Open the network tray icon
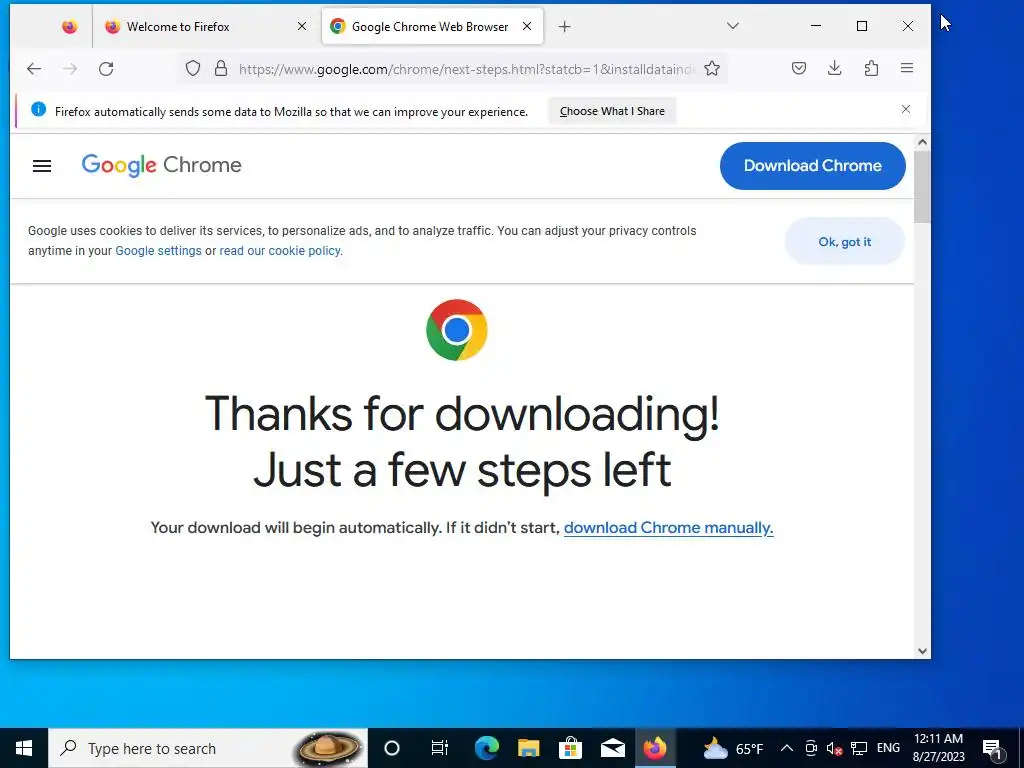Viewport: 1024px width, 768px height. [x=859, y=748]
